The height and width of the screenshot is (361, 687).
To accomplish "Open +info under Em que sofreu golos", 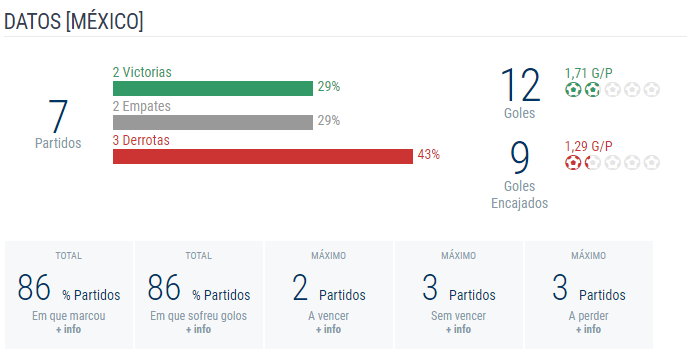I will coord(198,329).
